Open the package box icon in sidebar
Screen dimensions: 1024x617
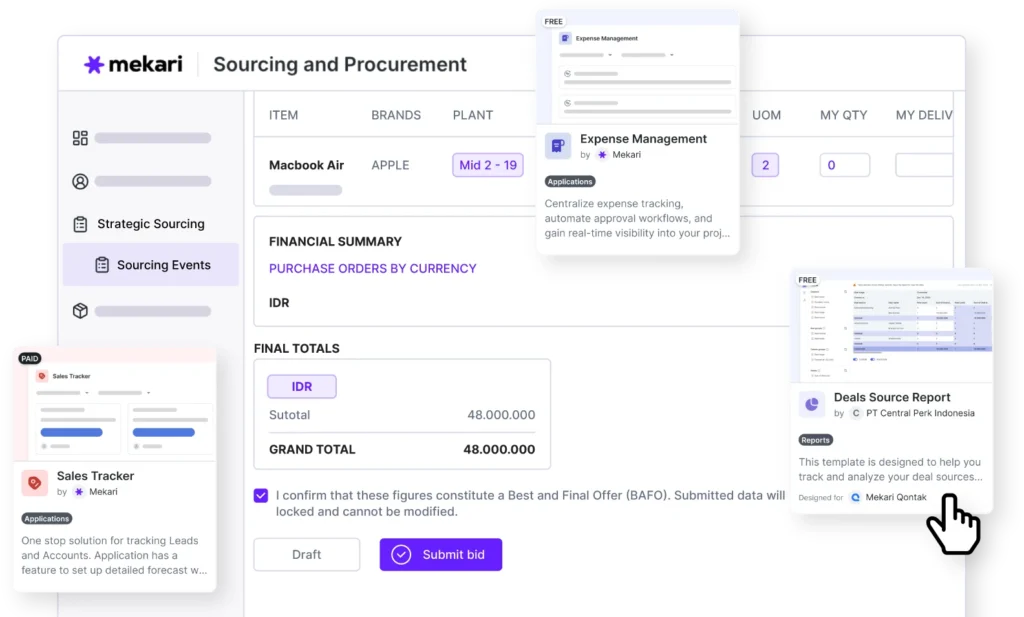point(80,311)
